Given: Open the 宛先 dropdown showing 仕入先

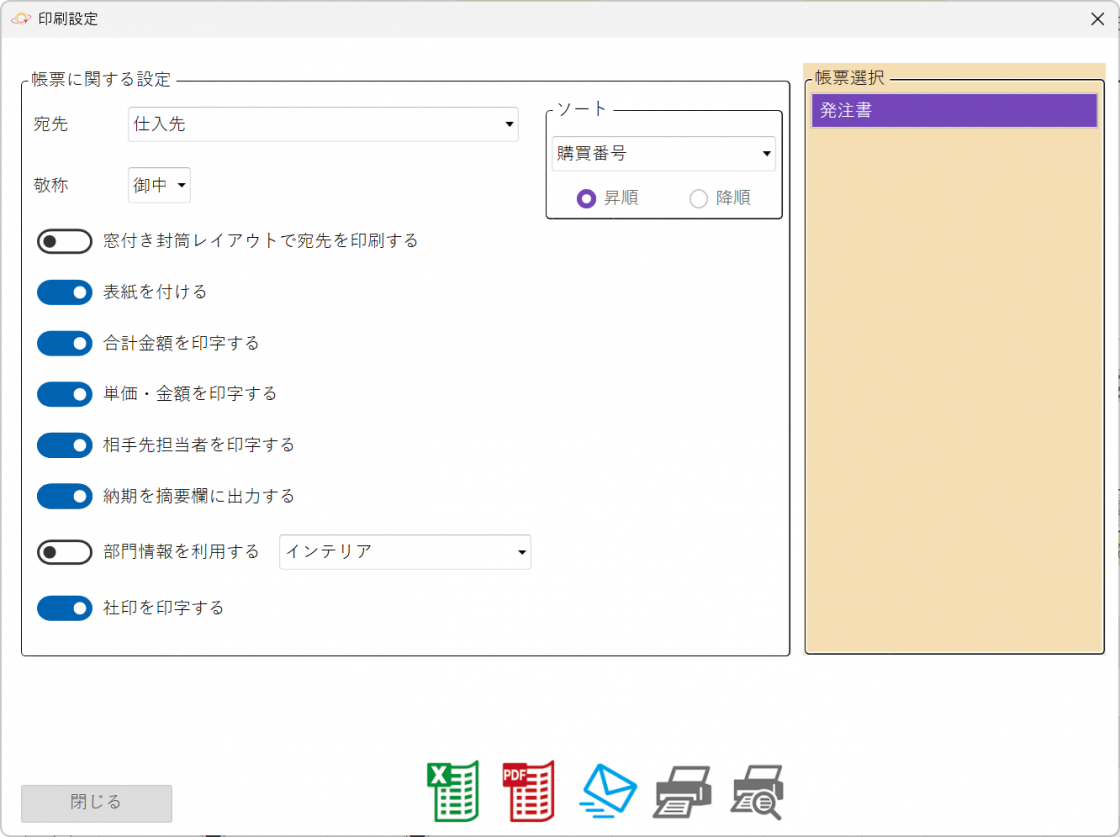Looking at the screenshot, I should coord(323,125).
